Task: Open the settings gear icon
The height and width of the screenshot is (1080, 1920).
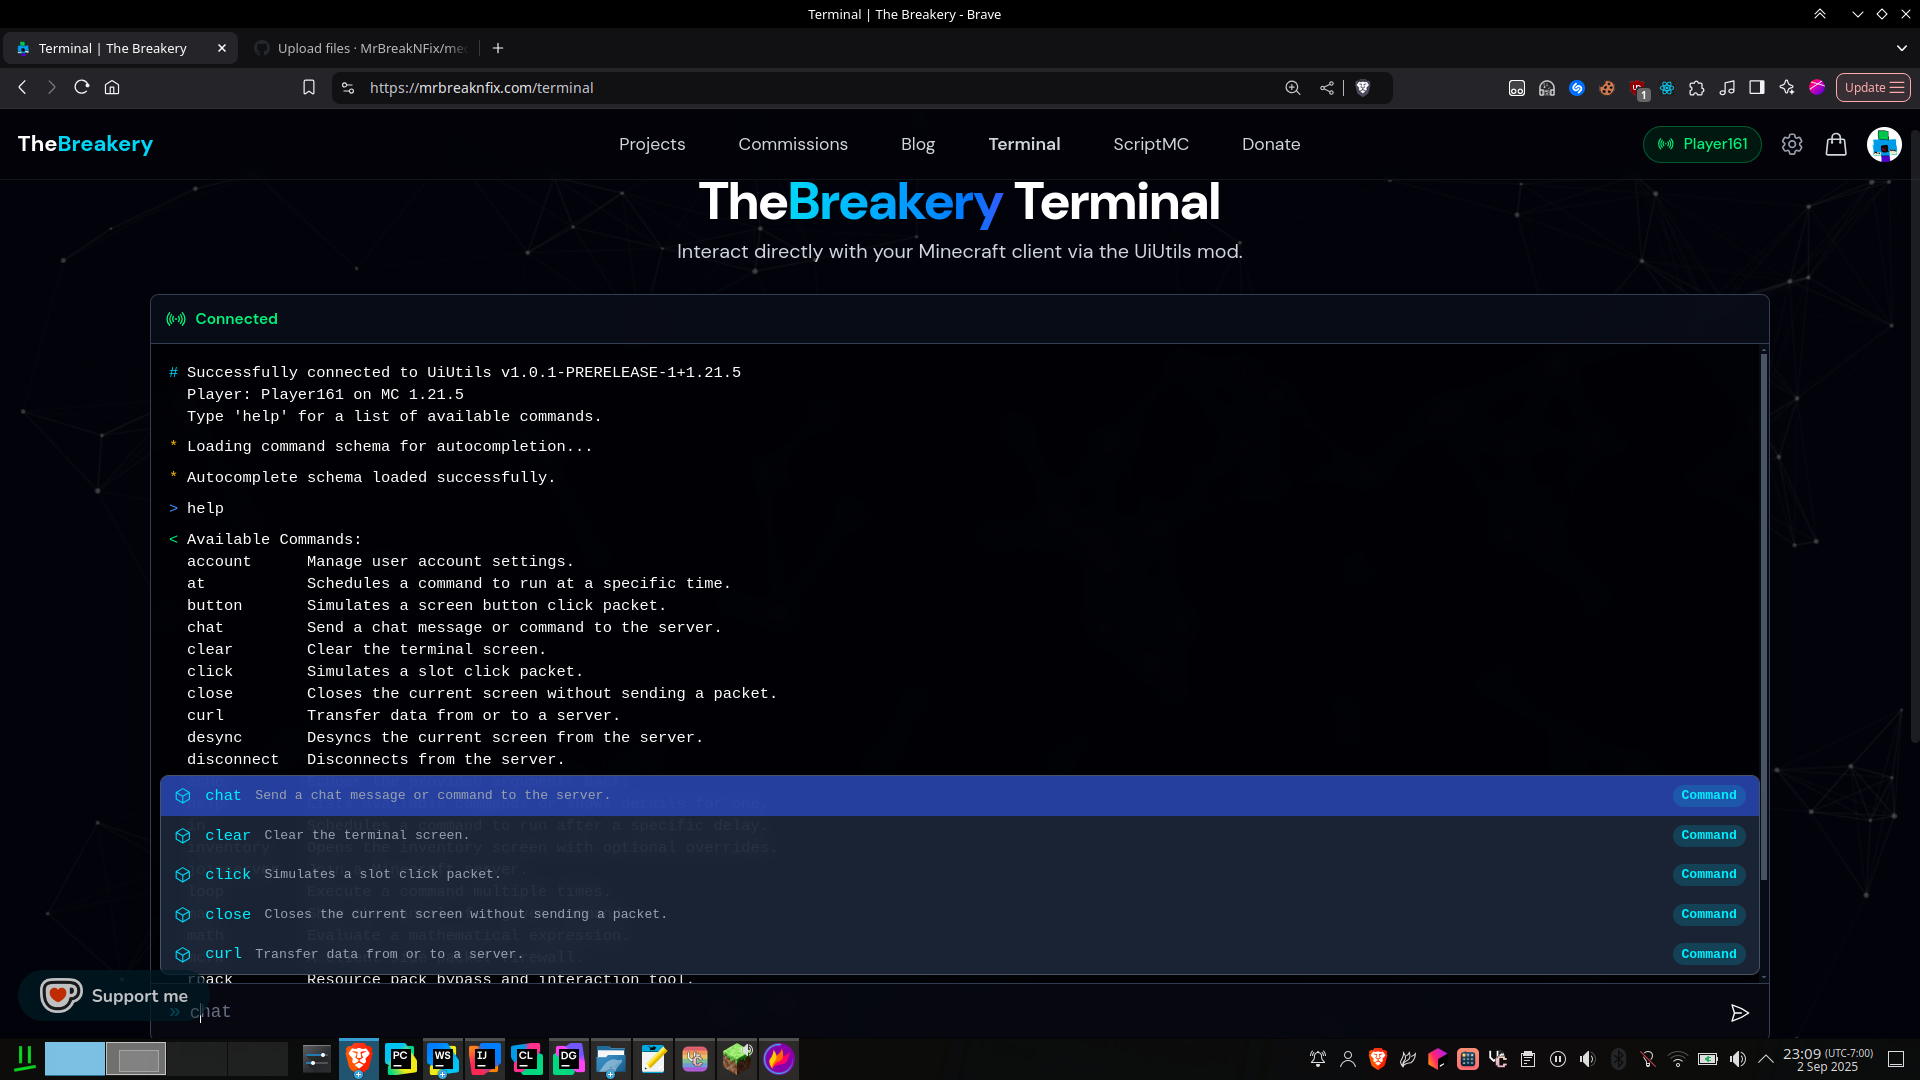Action: coord(1792,144)
